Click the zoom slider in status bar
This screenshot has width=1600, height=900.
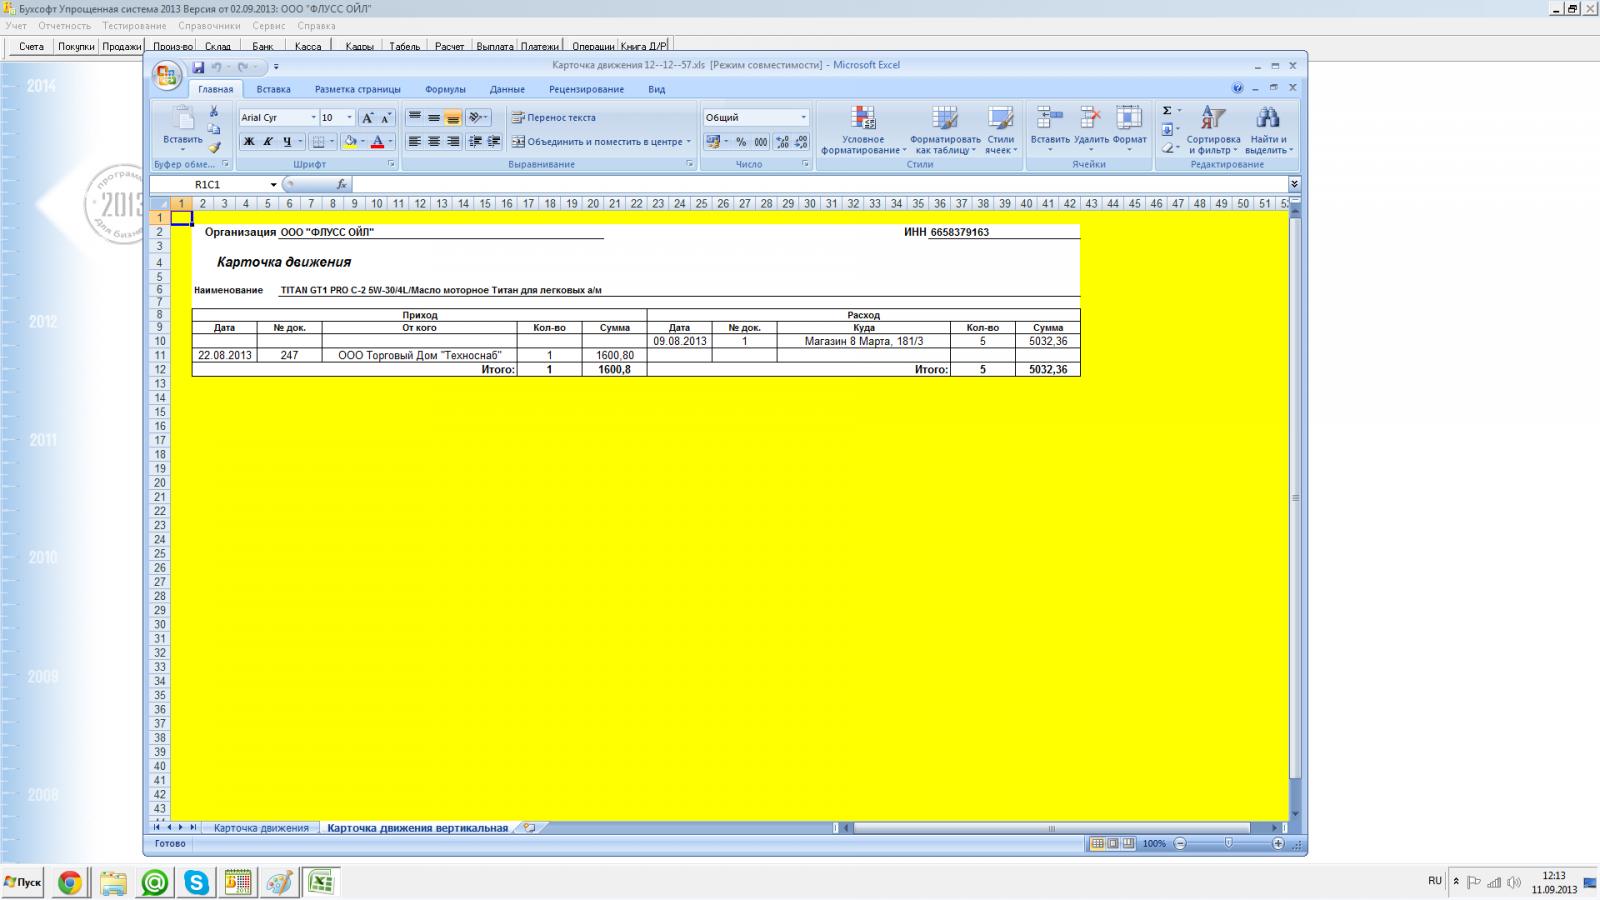coord(1228,844)
